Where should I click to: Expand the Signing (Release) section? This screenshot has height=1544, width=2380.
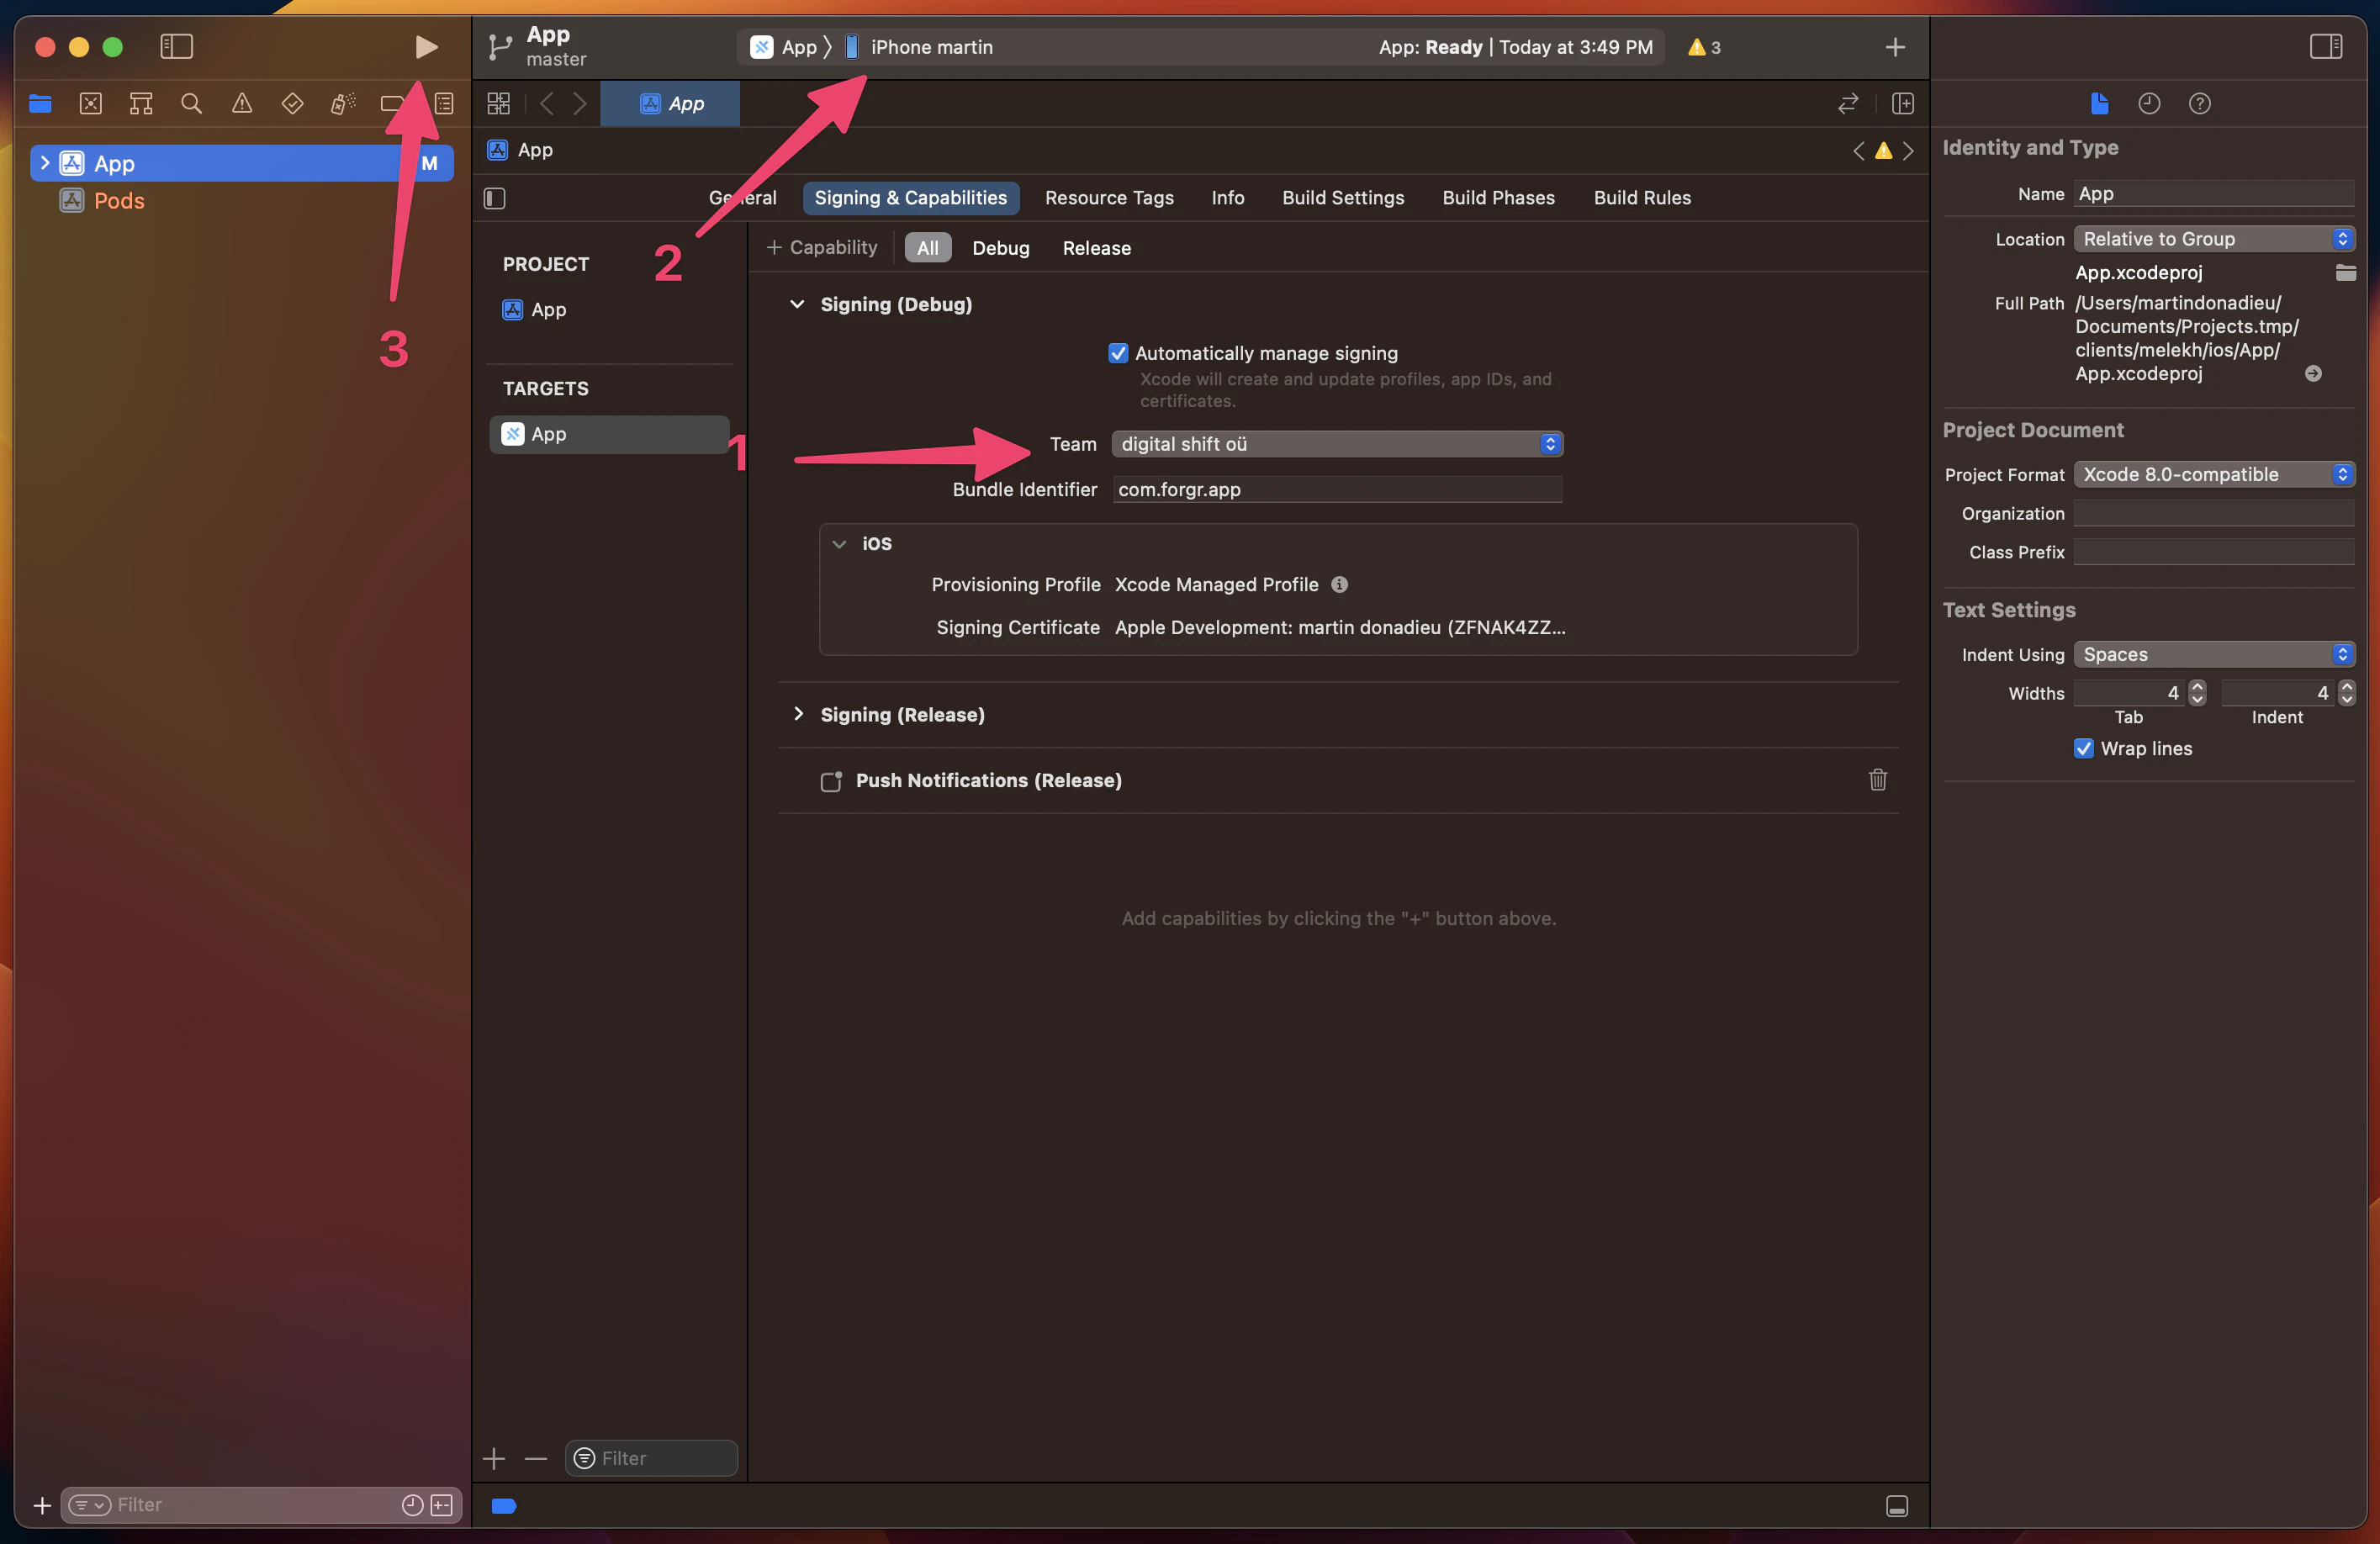tap(798, 714)
